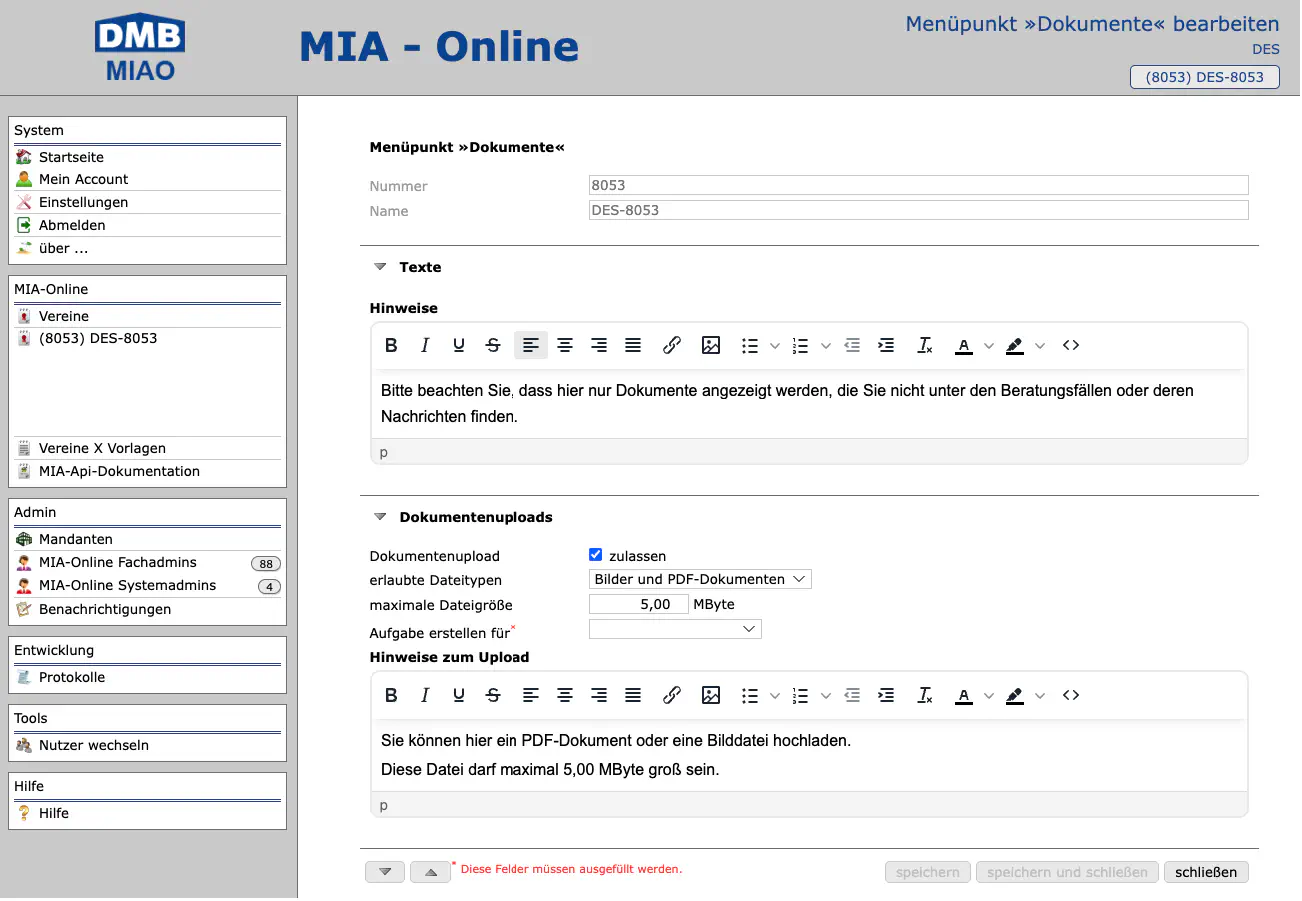Toggle justify alignment in the Hinweise editor
Viewport: 1302px width, 901px height.
pyautogui.click(x=633, y=346)
